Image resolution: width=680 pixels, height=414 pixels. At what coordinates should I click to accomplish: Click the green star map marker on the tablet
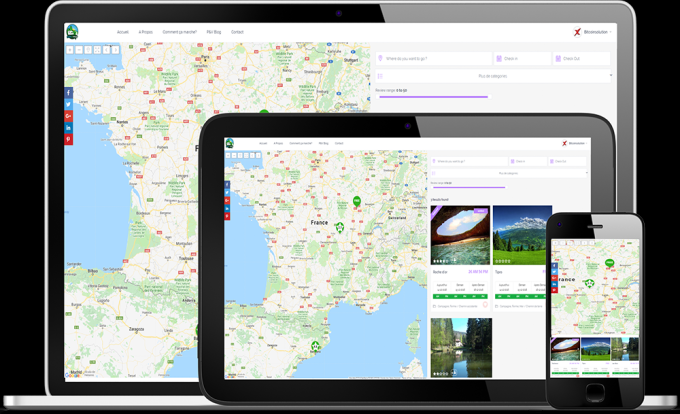[339, 227]
